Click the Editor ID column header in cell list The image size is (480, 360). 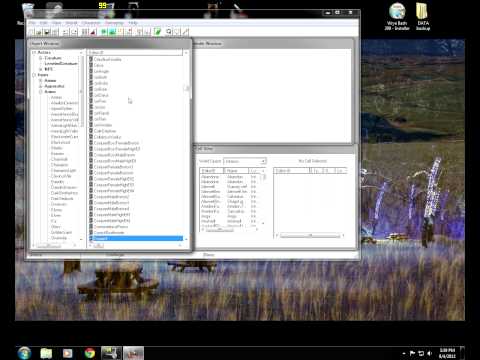click(x=211, y=171)
